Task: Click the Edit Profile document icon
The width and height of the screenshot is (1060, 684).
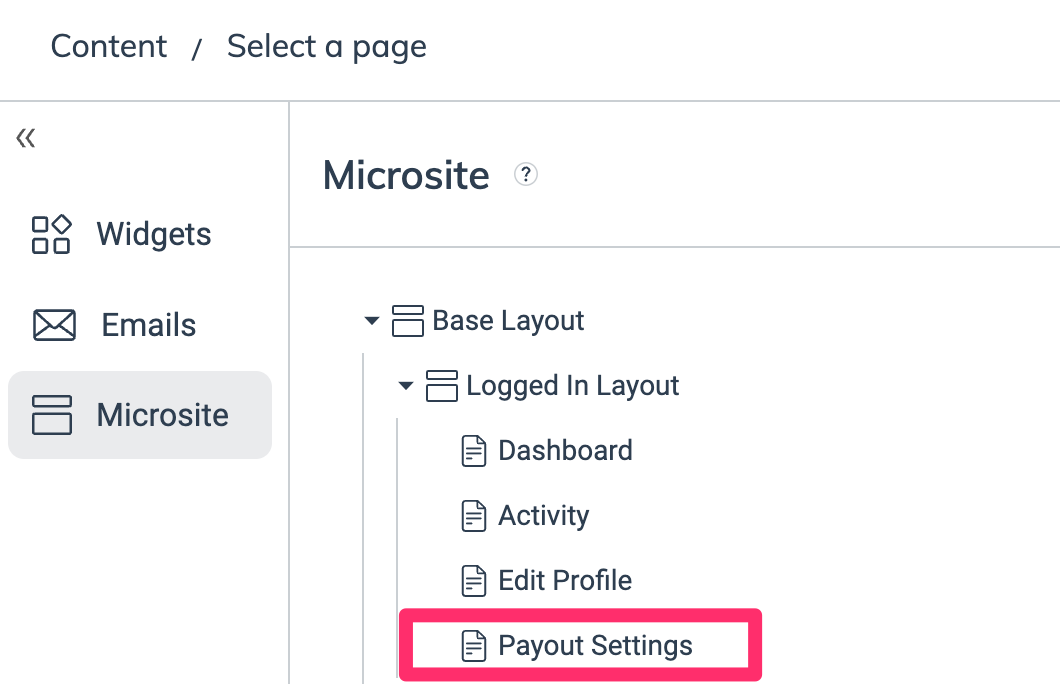Action: click(x=473, y=581)
